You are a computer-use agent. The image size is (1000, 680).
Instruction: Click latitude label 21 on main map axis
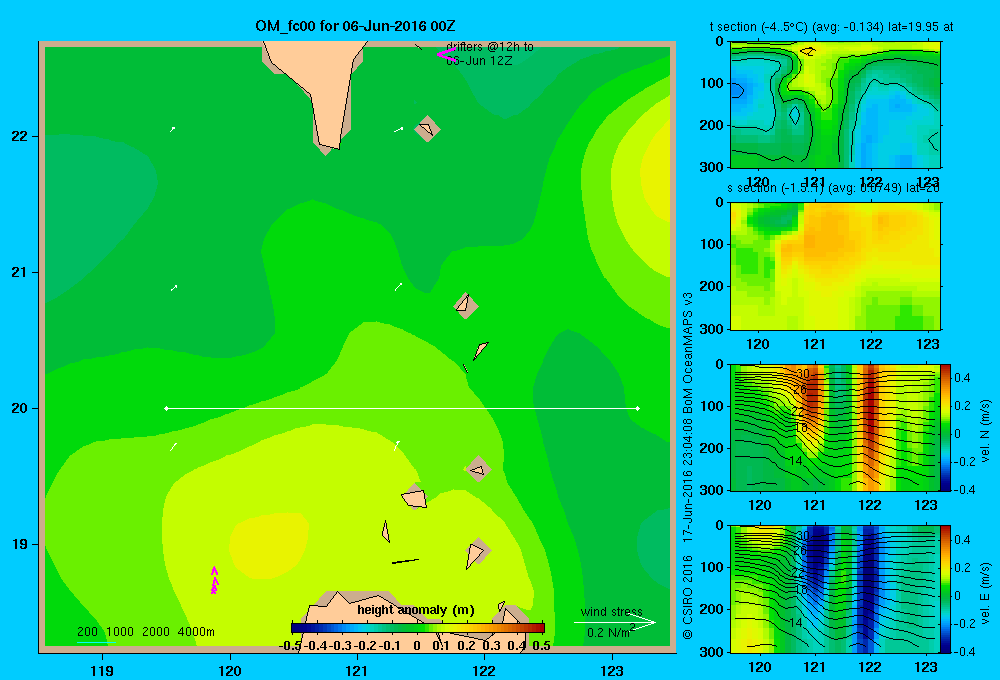pyautogui.click(x=20, y=272)
